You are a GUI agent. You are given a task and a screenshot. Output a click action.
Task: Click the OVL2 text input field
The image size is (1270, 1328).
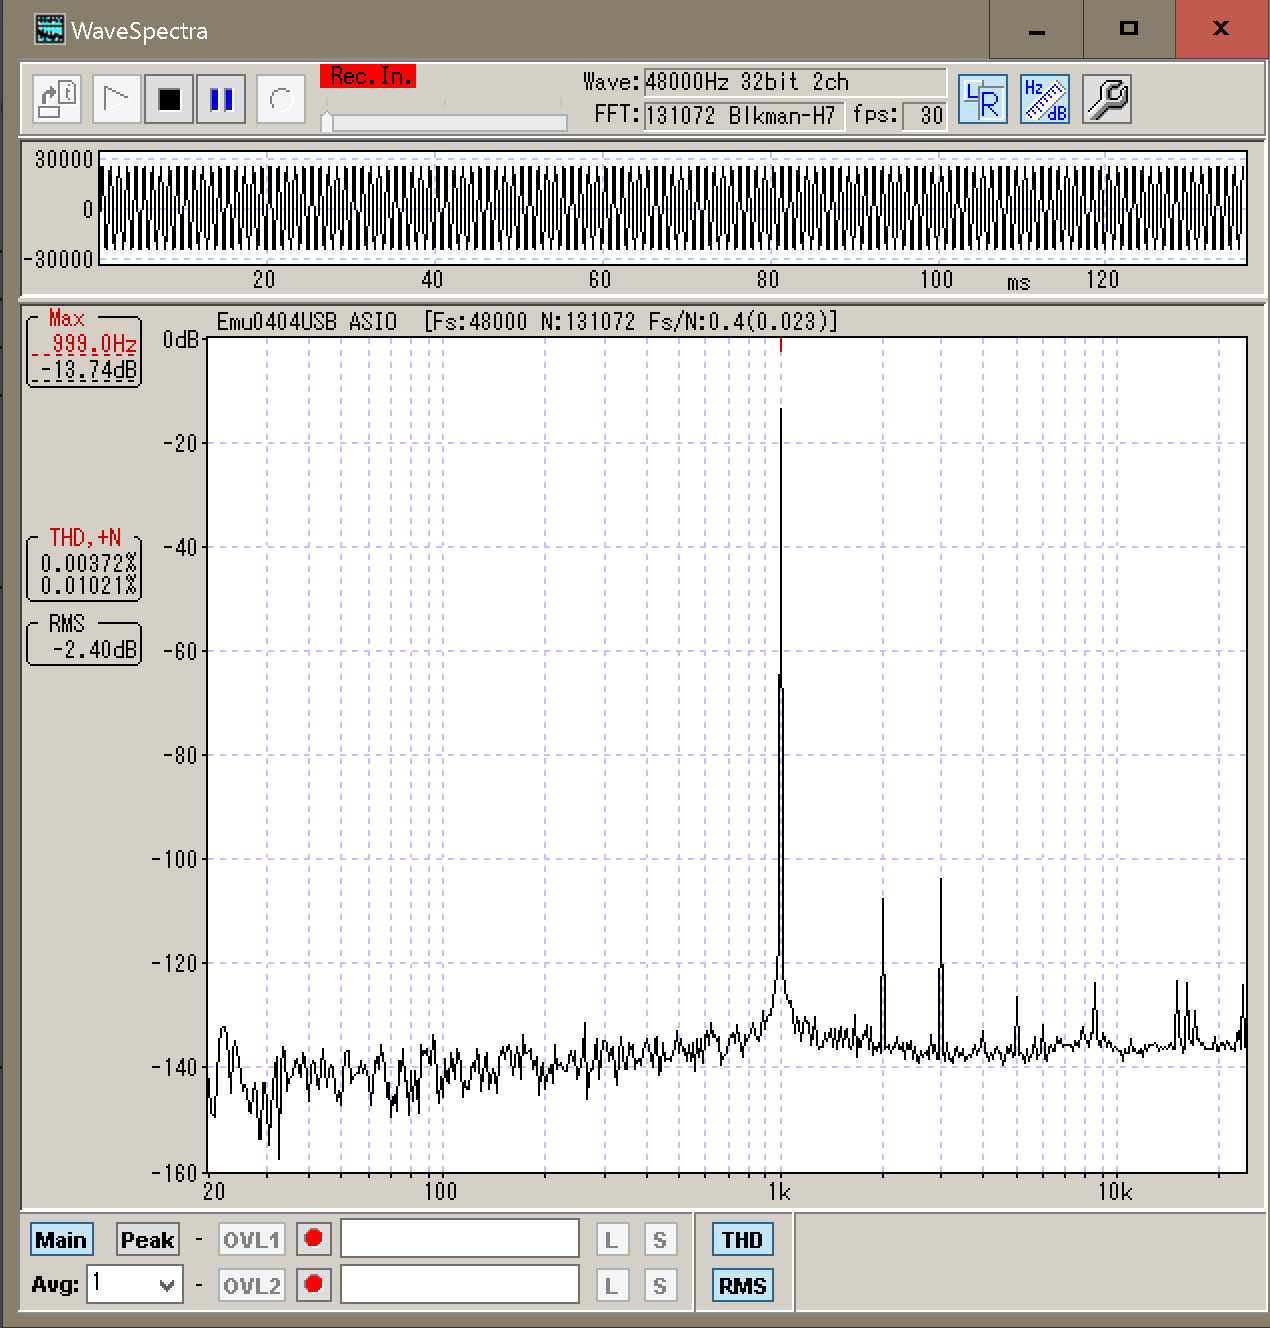[x=460, y=1284]
